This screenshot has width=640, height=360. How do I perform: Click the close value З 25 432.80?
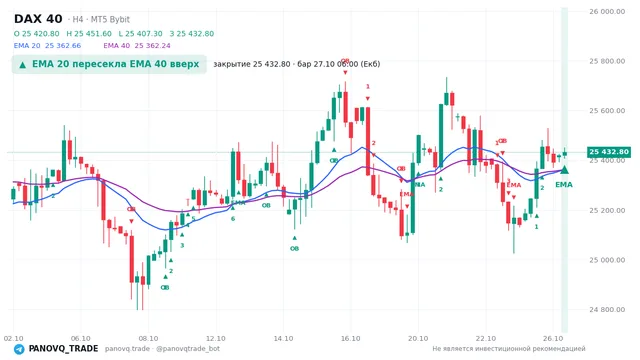[192, 33]
